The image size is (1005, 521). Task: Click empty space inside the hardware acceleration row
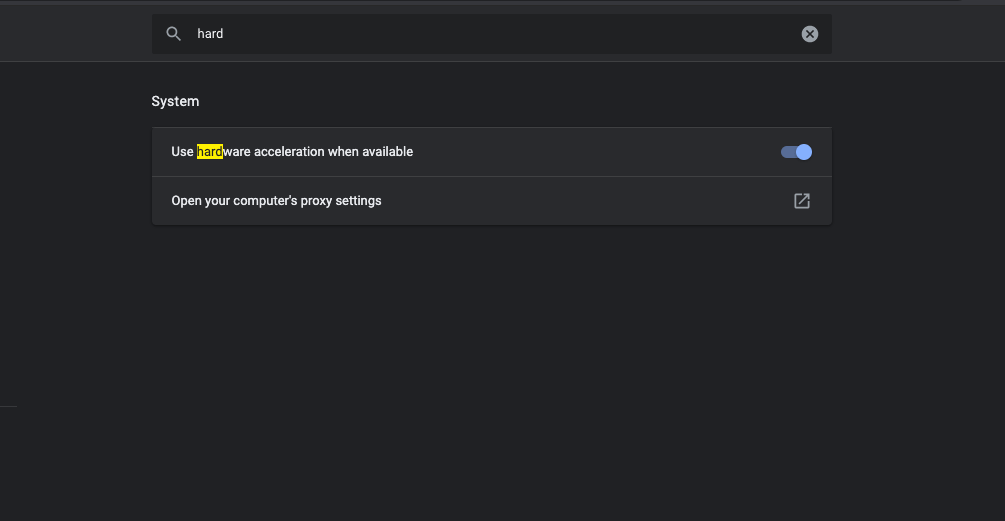(600, 152)
